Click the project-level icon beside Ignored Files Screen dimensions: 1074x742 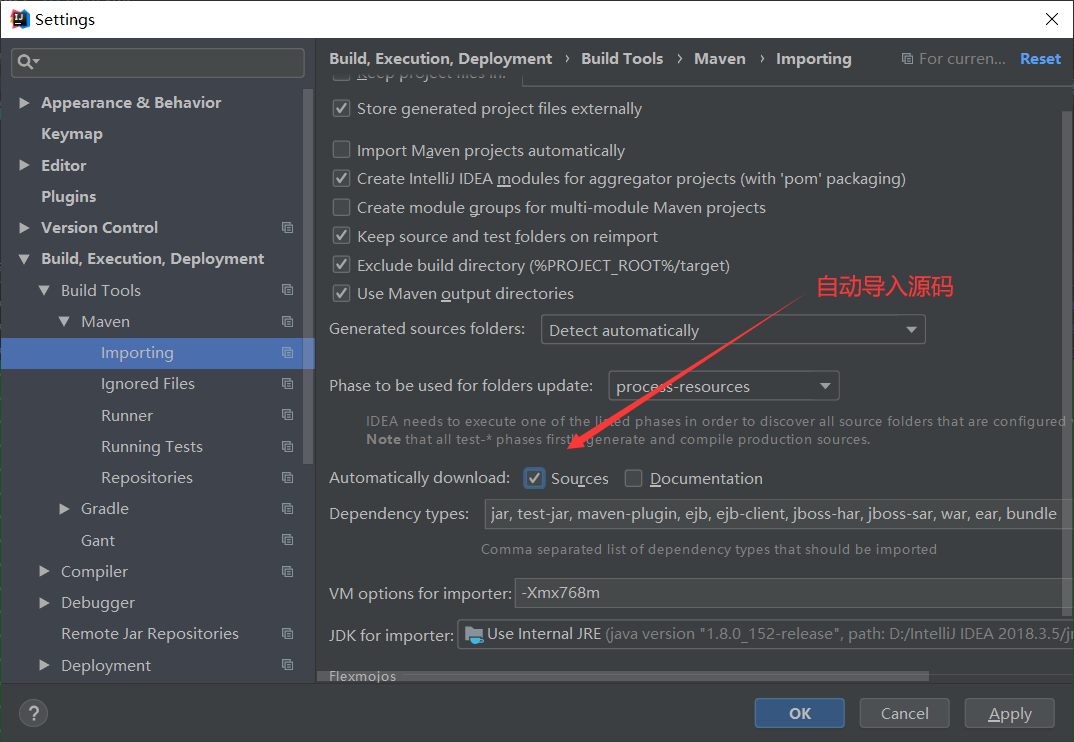(x=288, y=384)
